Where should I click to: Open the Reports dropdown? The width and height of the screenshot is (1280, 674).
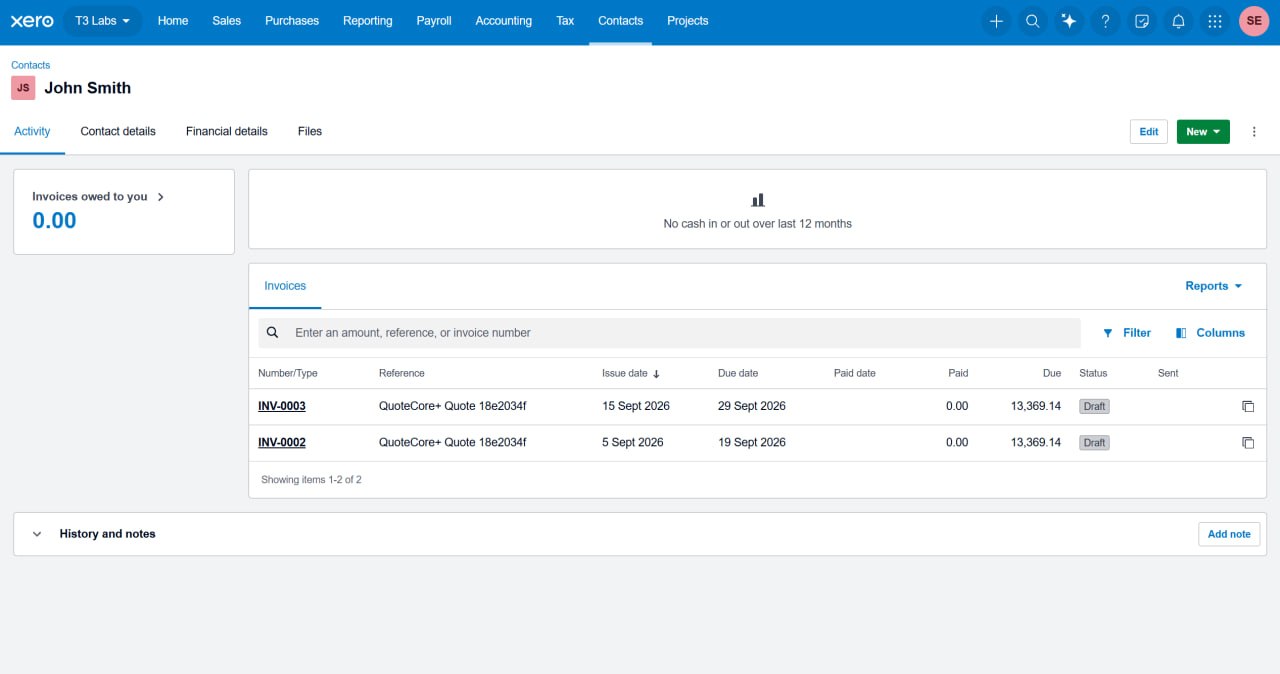click(1214, 286)
